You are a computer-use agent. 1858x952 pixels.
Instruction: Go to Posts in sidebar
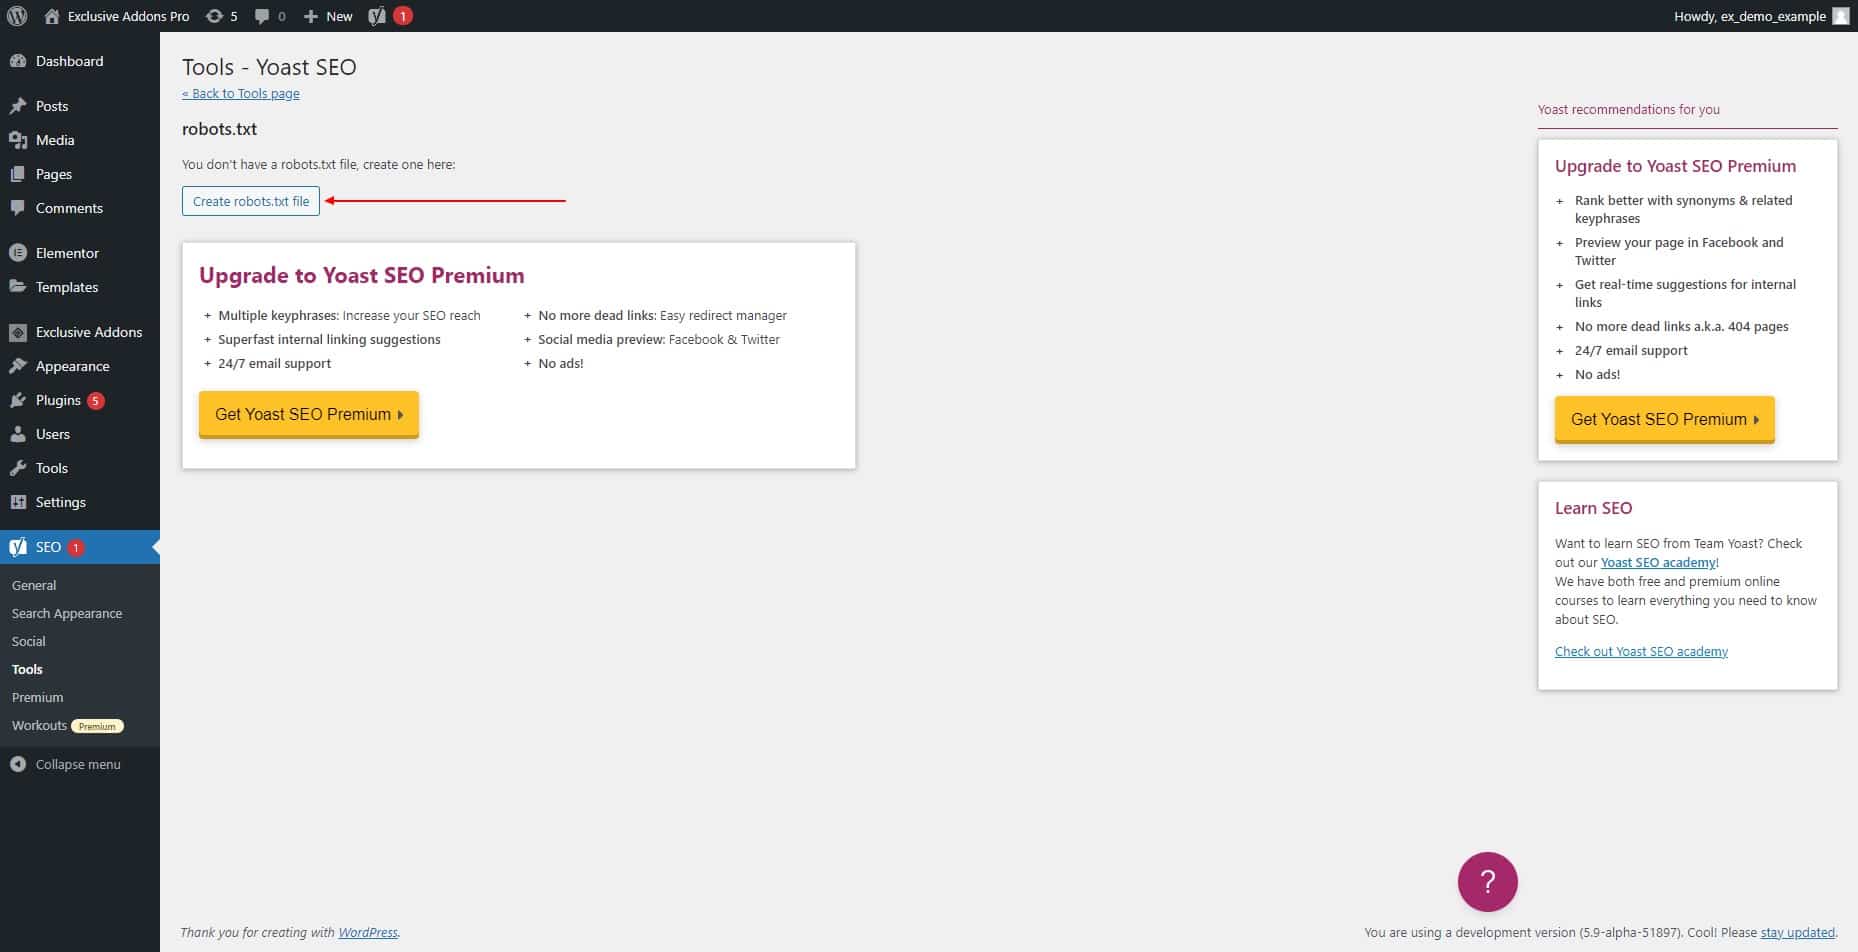pos(80,106)
